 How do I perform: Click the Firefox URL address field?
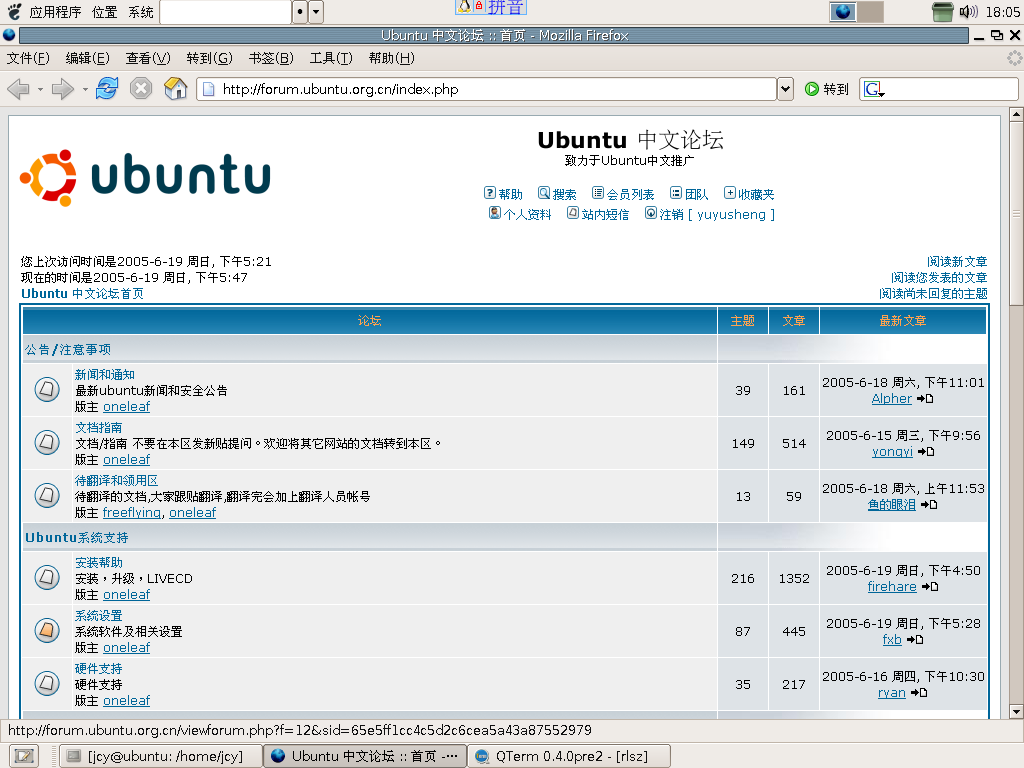tap(487, 89)
